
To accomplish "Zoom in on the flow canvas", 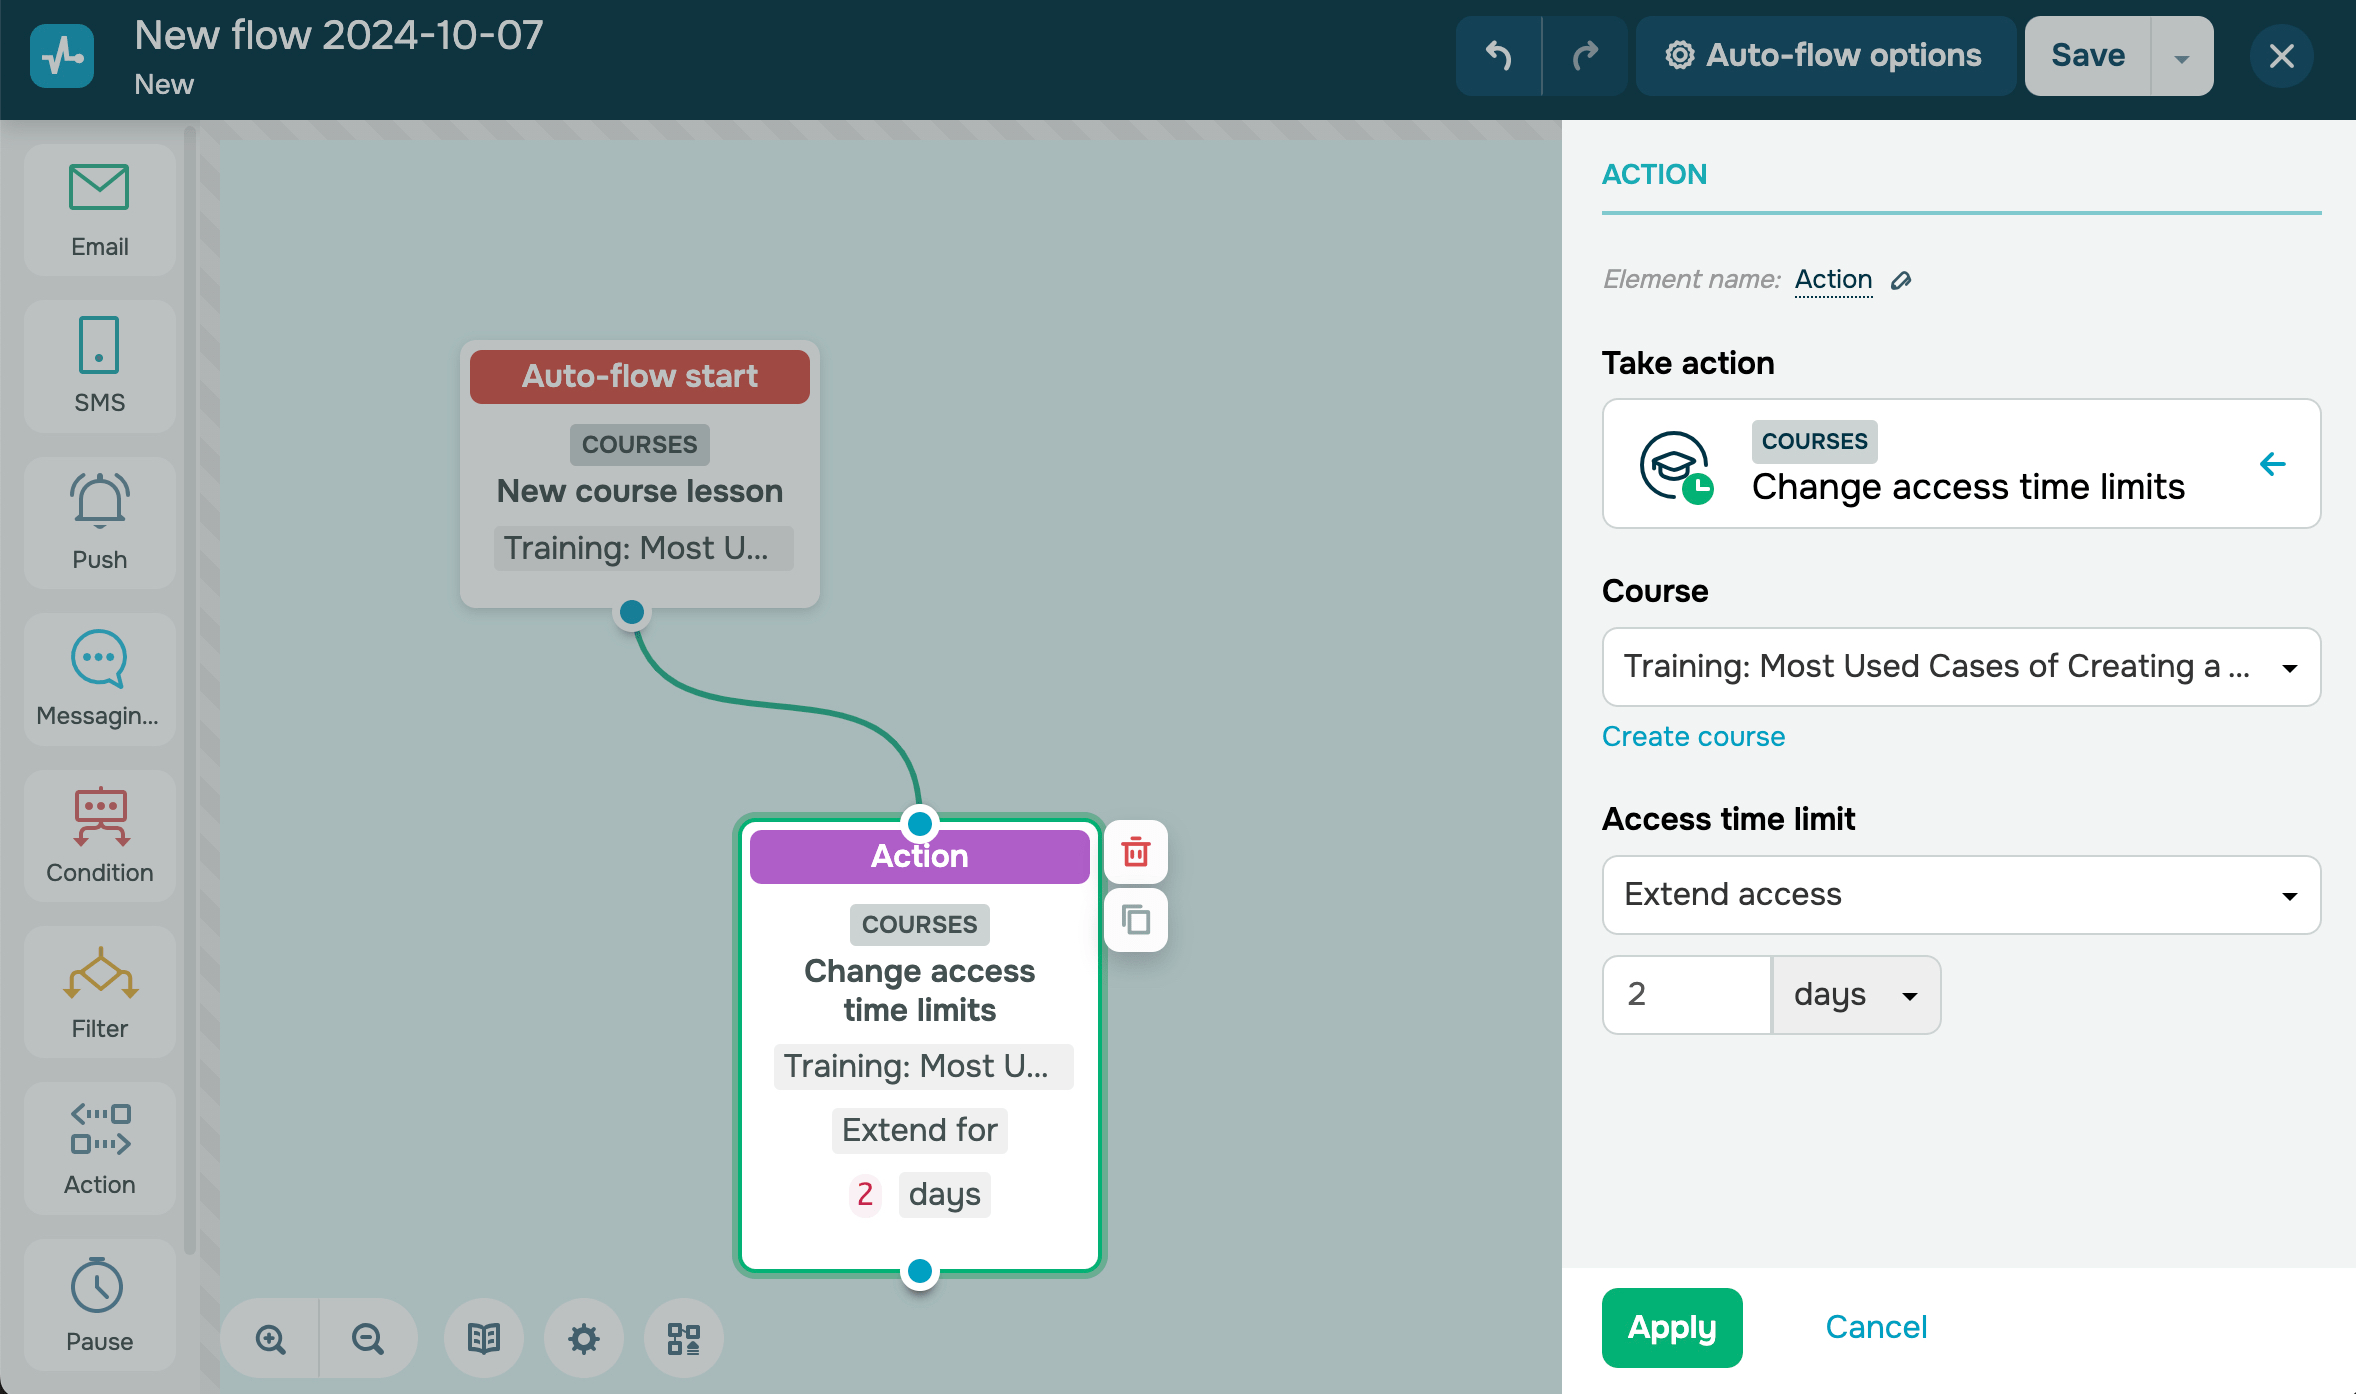I will tap(270, 1338).
